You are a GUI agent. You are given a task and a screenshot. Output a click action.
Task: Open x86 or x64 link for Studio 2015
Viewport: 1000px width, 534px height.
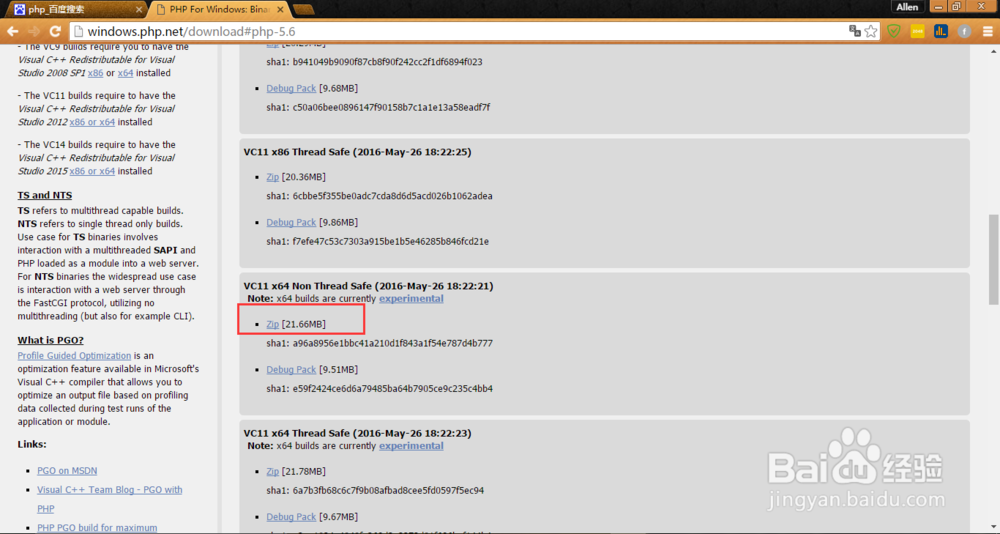click(92, 171)
